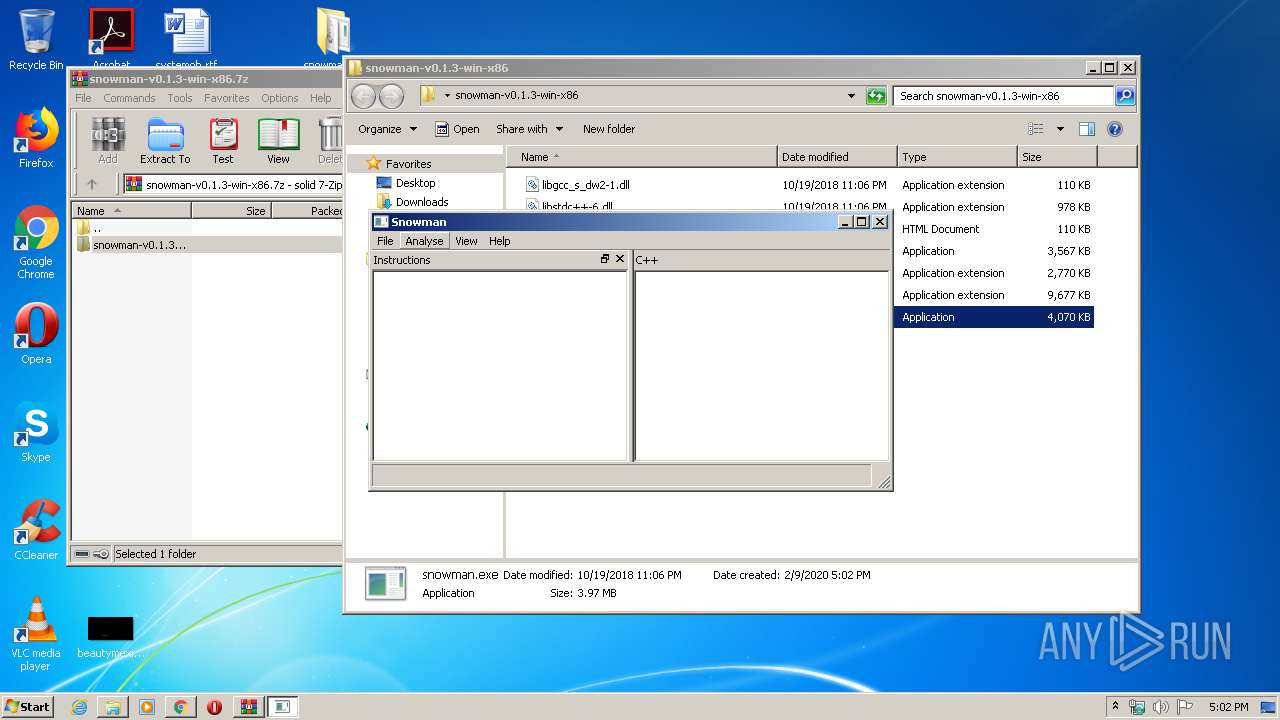Image resolution: width=1280 pixels, height=720 pixels.
Task: Click the Delete icon in WinRAR toolbar
Action: [x=330, y=141]
